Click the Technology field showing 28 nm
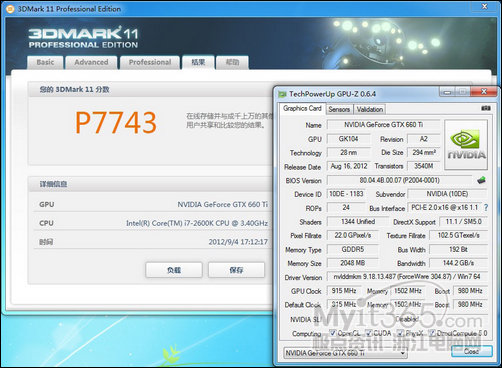Screen dimensions: 502x368 pyautogui.click(x=349, y=153)
